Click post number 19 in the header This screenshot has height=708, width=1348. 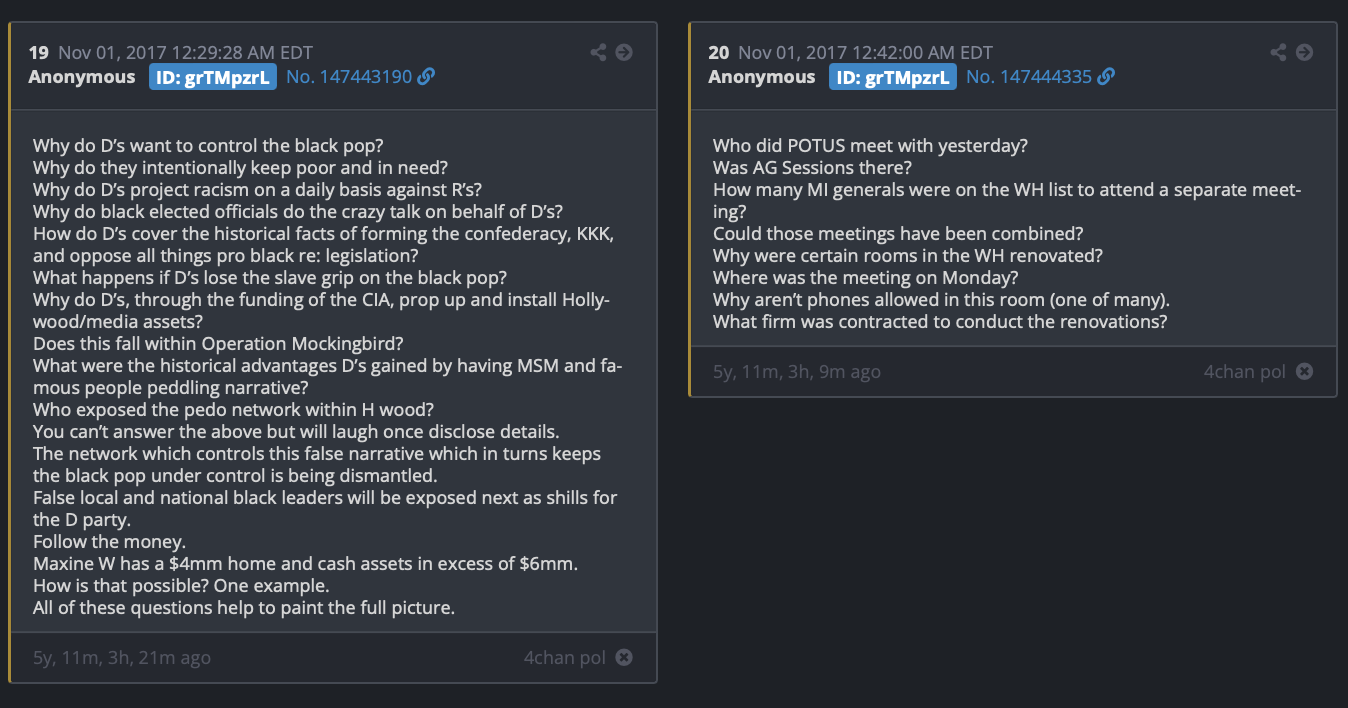pyautogui.click(x=39, y=52)
